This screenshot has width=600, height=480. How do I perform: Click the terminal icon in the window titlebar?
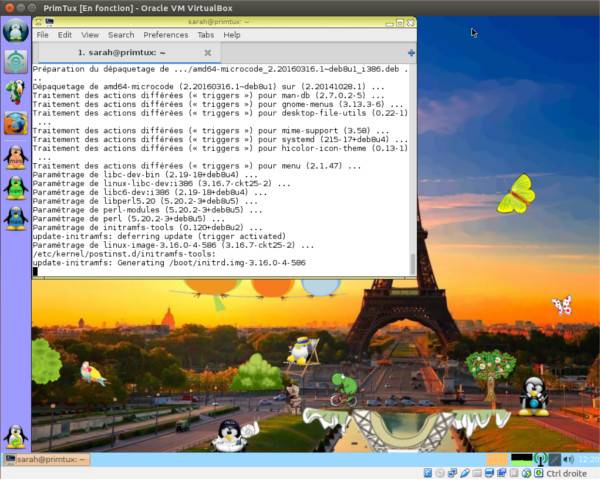49,22
